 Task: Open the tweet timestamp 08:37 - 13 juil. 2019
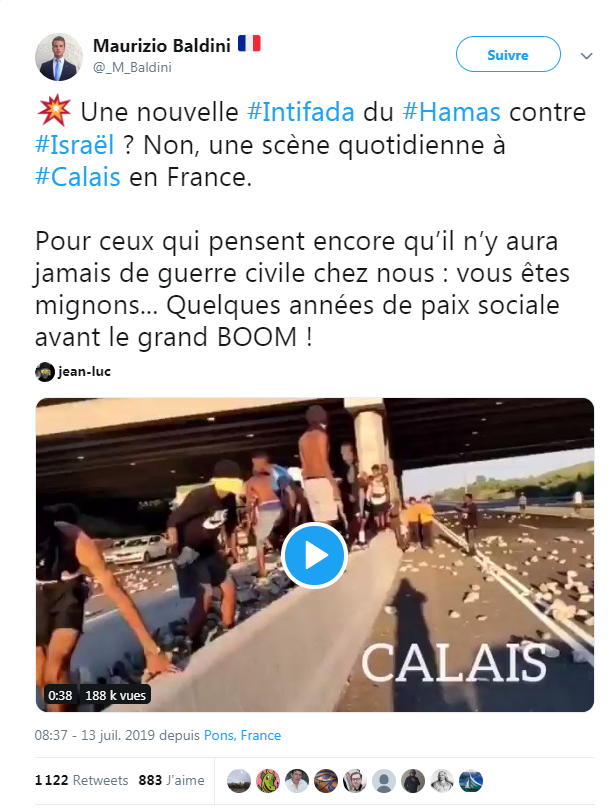(95, 735)
